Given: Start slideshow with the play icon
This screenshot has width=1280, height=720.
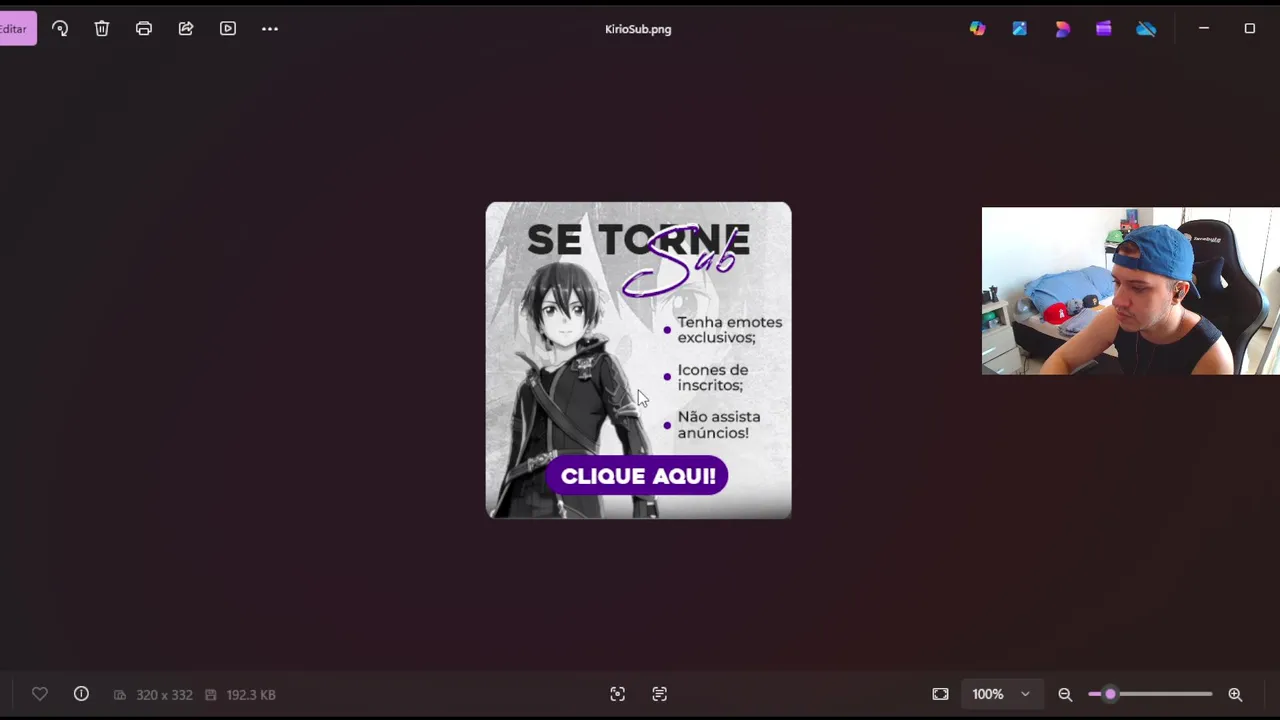Looking at the screenshot, I should 228,29.
